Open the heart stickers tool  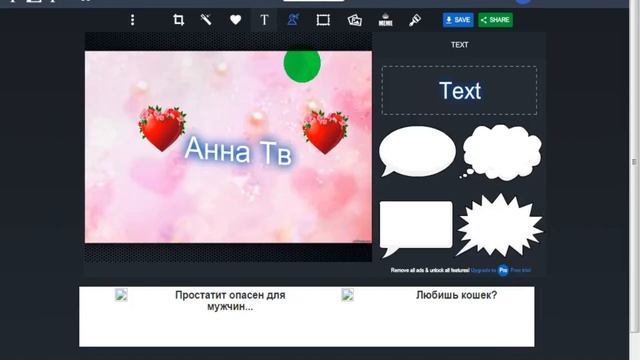[x=236, y=20]
